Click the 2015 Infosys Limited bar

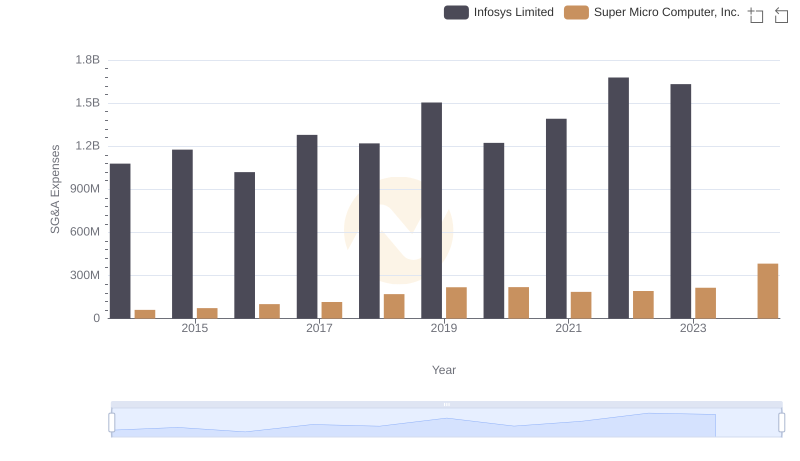point(183,234)
